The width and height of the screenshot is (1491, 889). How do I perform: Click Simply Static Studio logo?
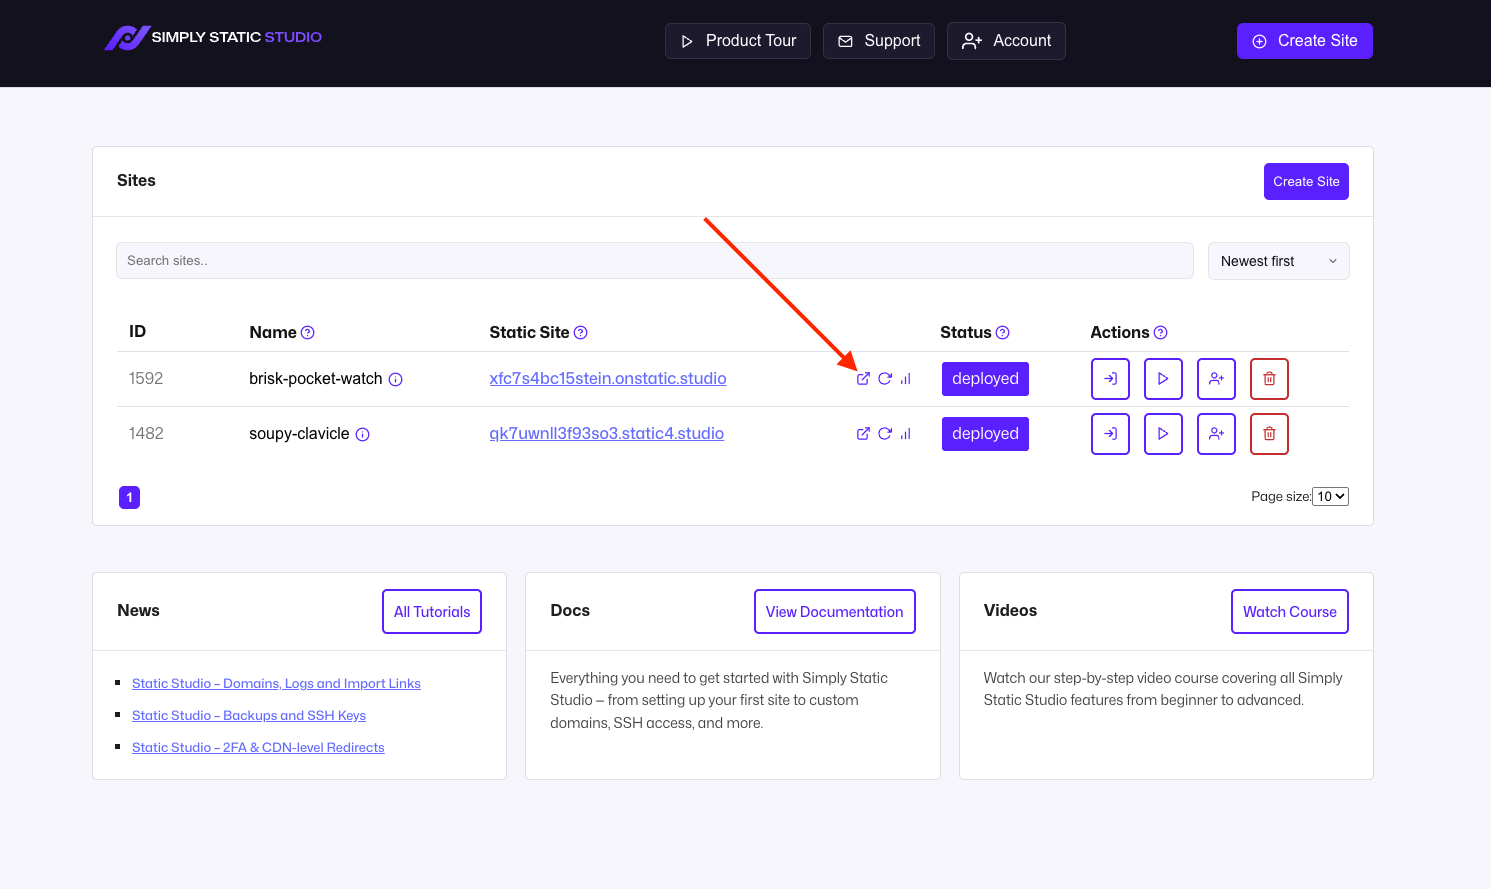click(x=213, y=38)
